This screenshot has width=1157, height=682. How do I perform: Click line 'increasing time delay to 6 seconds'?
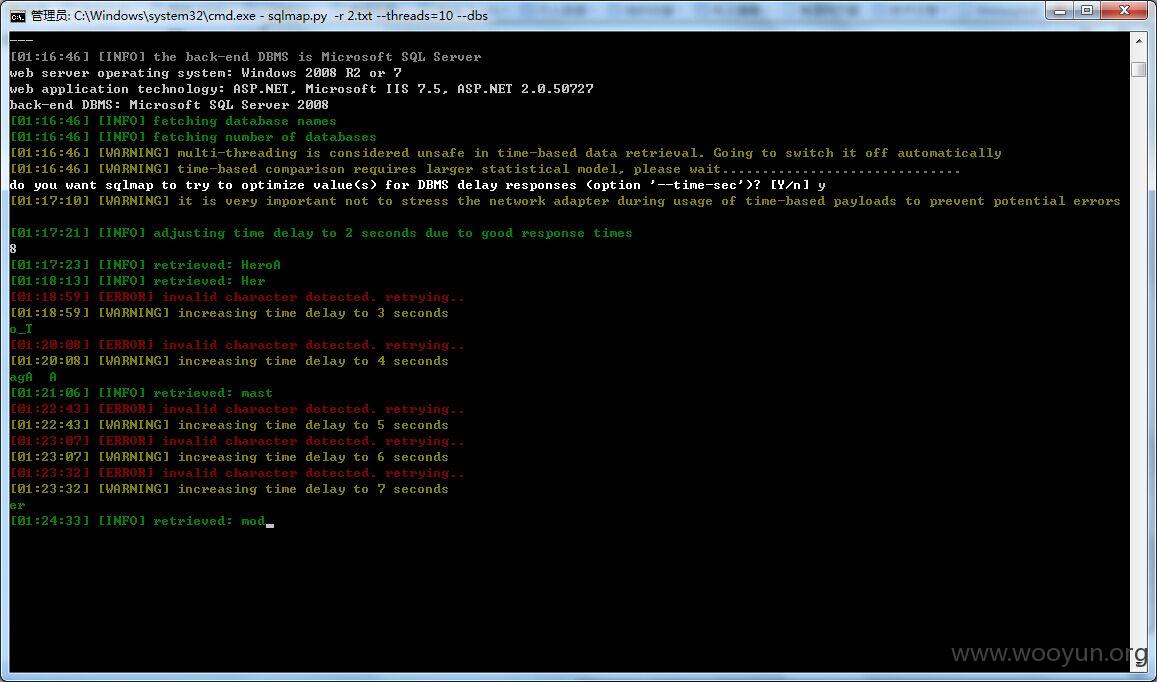pos(229,457)
